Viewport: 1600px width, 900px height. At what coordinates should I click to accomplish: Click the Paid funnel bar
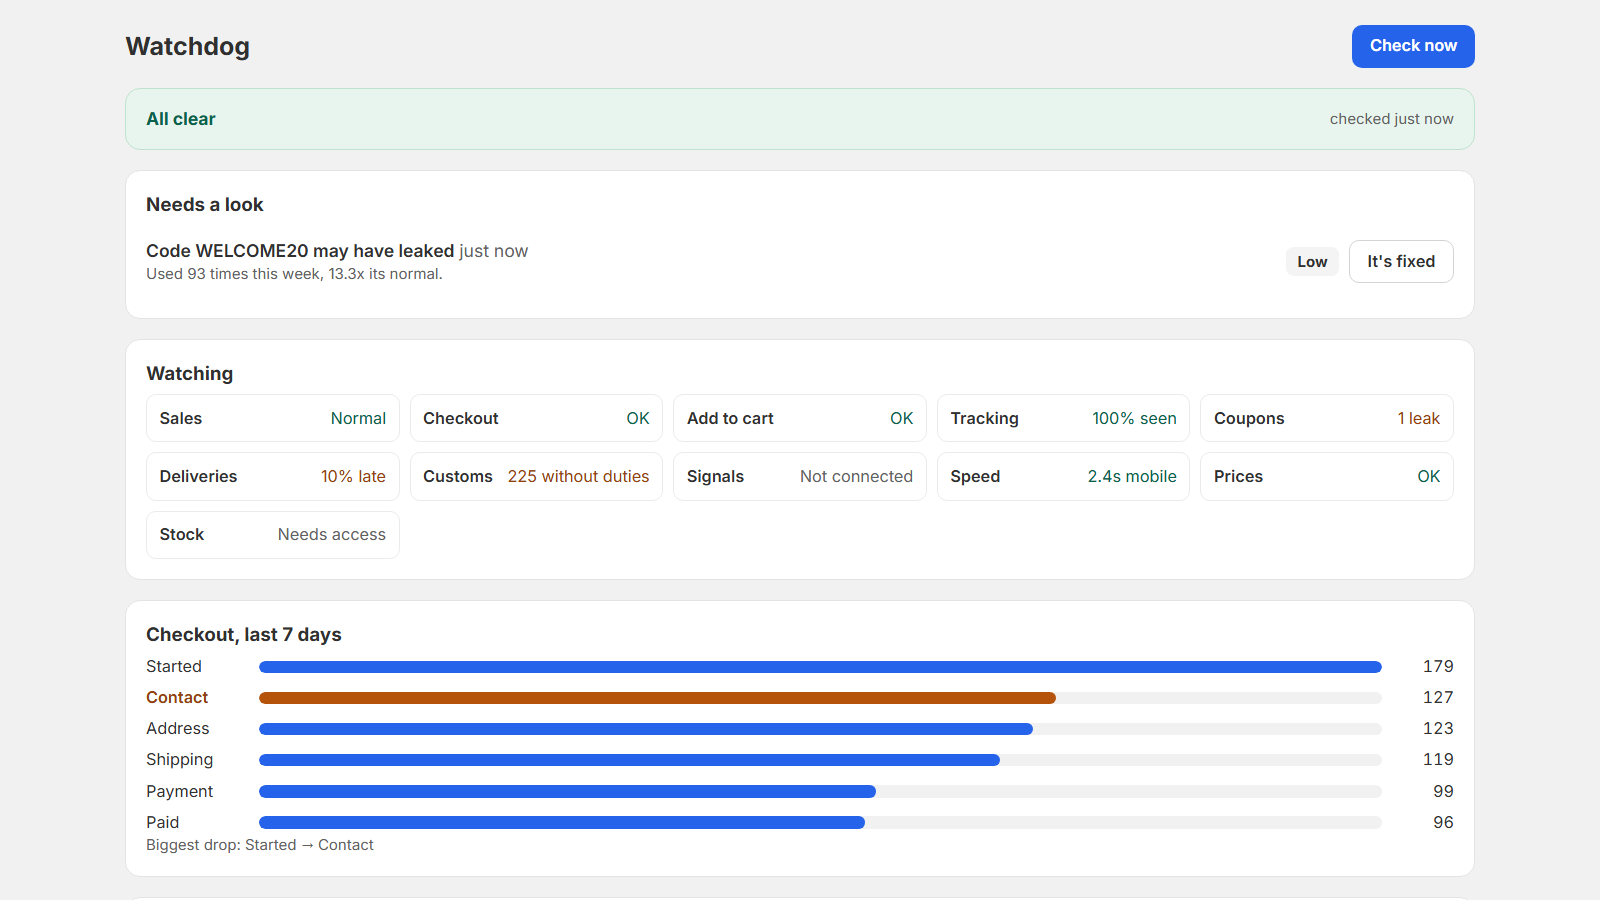[562, 823]
